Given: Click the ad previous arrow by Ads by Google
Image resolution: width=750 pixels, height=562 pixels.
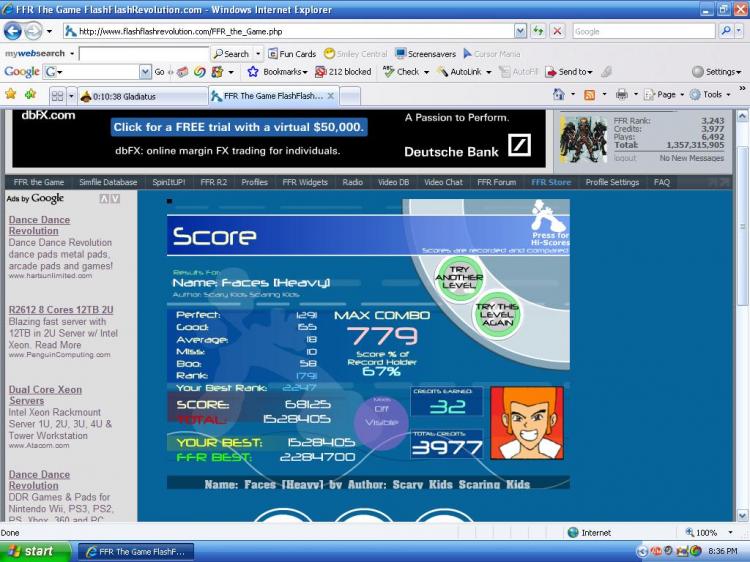Looking at the screenshot, I should coord(104,198).
